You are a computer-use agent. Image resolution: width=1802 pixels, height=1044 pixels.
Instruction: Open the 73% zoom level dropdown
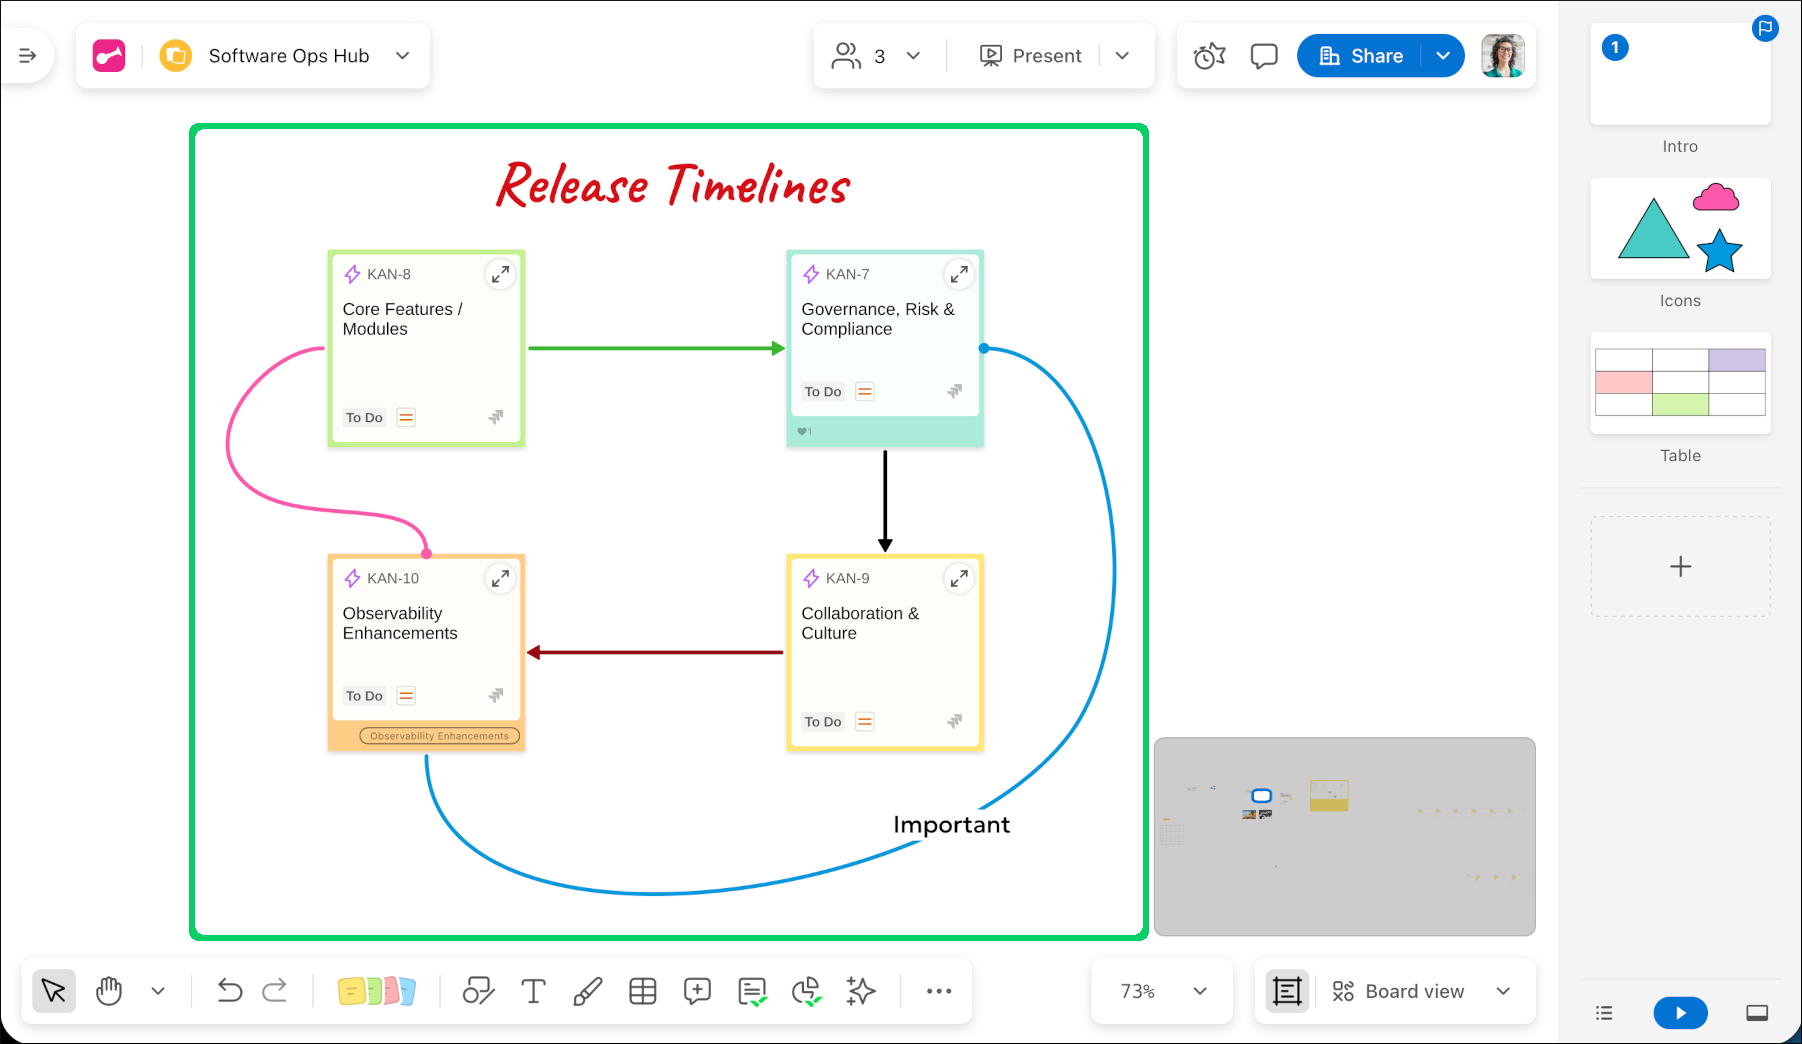tap(1200, 991)
